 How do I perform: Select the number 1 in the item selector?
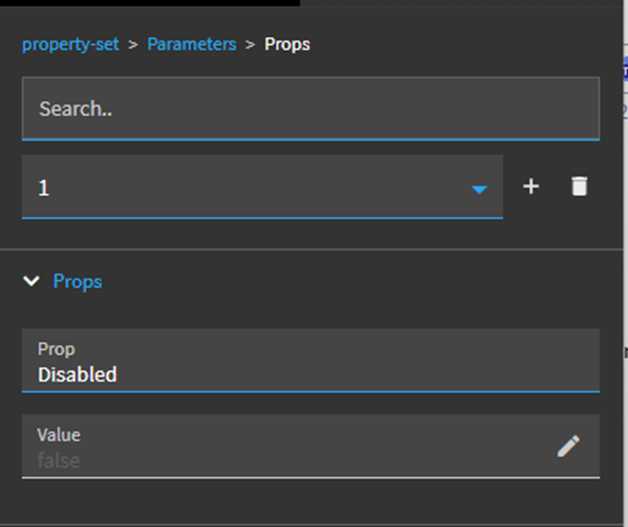tap(43, 188)
